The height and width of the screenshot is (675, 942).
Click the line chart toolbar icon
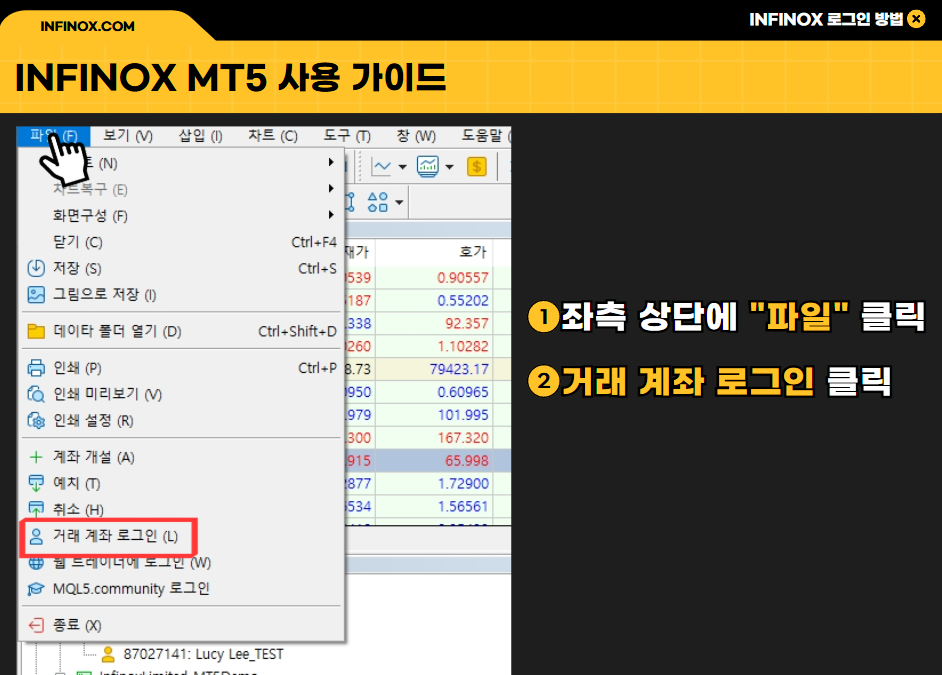coord(381,166)
